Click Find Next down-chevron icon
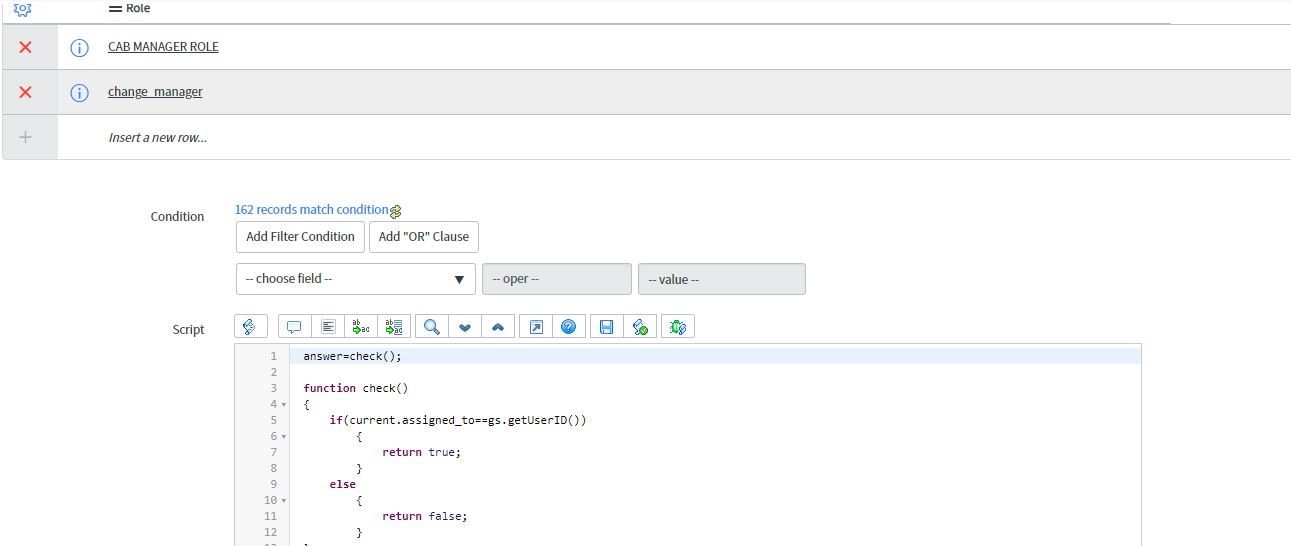This screenshot has height=546, width=1291. tap(464, 327)
